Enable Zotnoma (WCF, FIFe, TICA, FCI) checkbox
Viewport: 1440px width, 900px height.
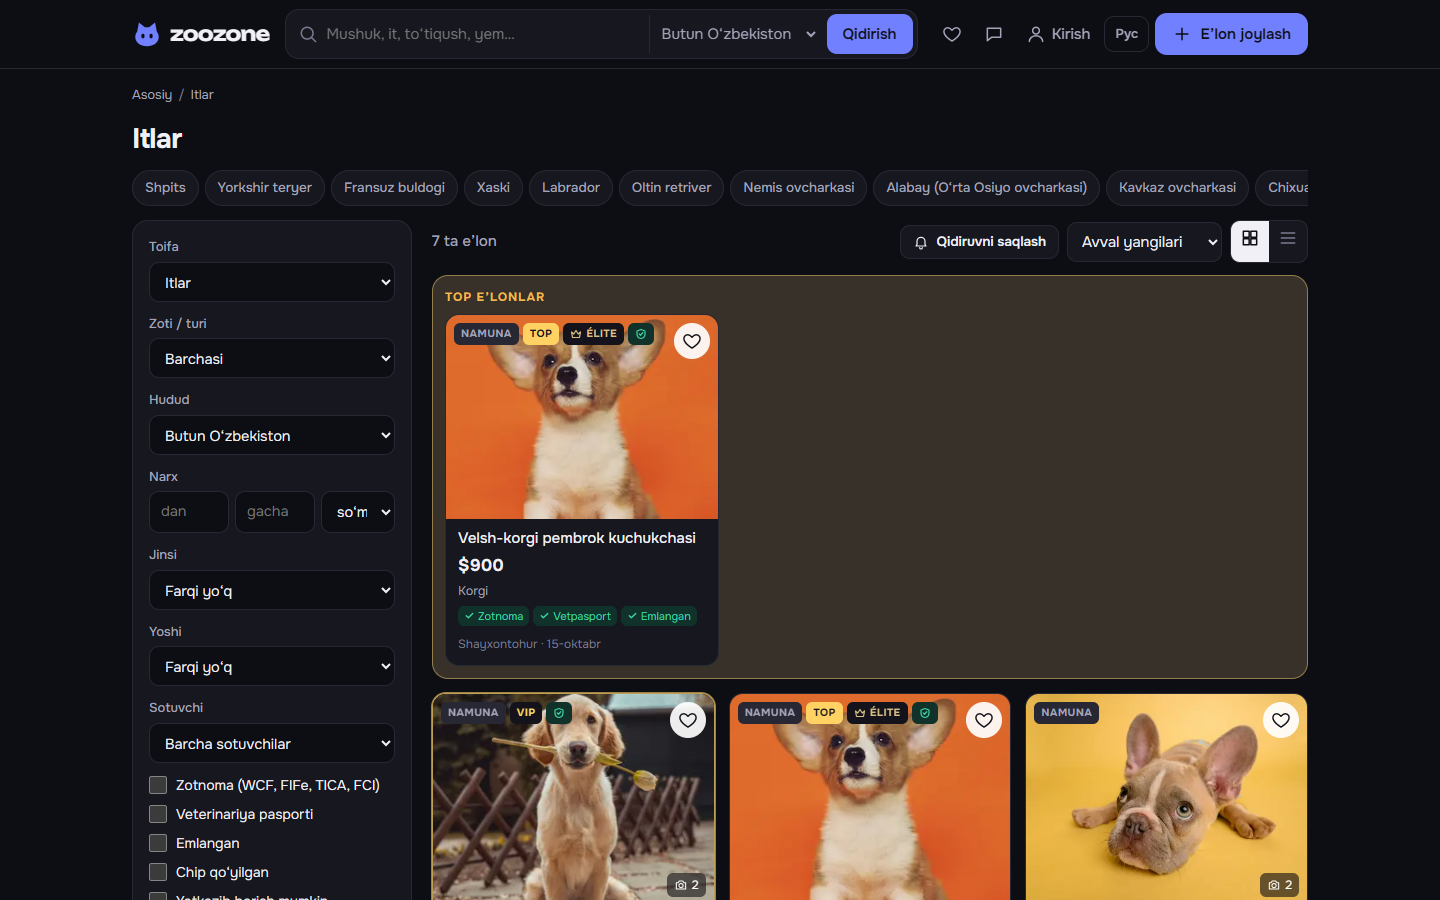158,785
